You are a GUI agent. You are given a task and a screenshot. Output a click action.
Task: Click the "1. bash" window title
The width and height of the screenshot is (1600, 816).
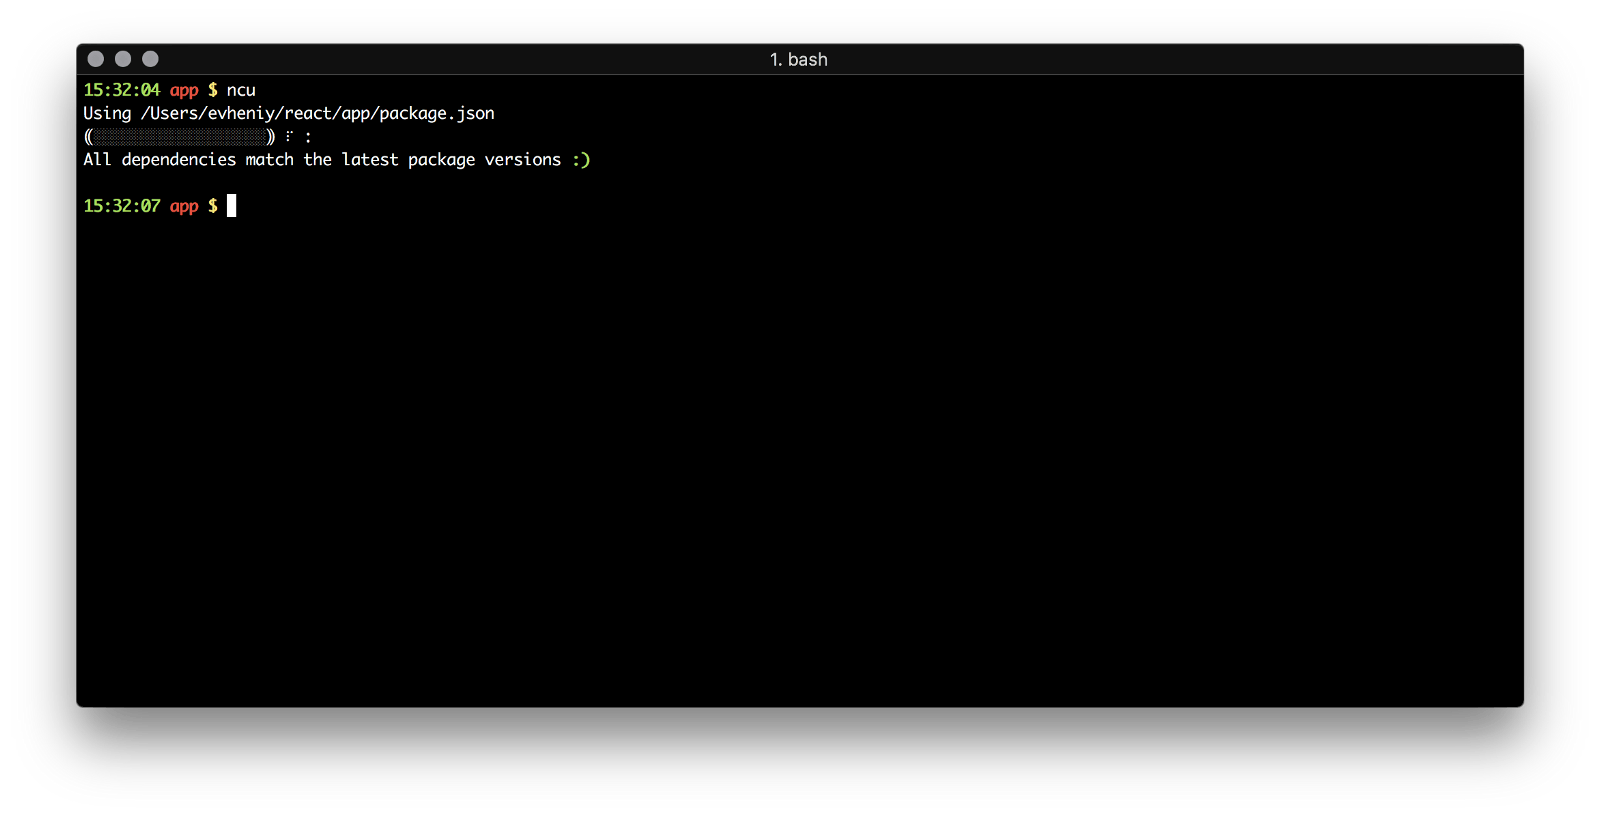pyautogui.click(x=798, y=60)
